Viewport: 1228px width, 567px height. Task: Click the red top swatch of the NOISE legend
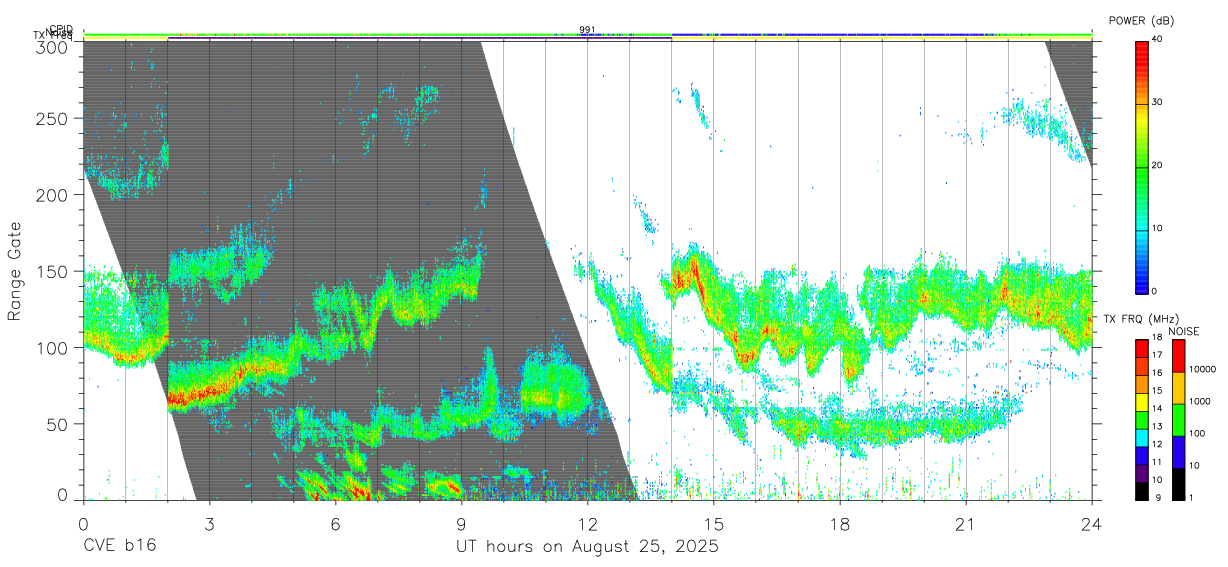pyautogui.click(x=1177, y=356)
